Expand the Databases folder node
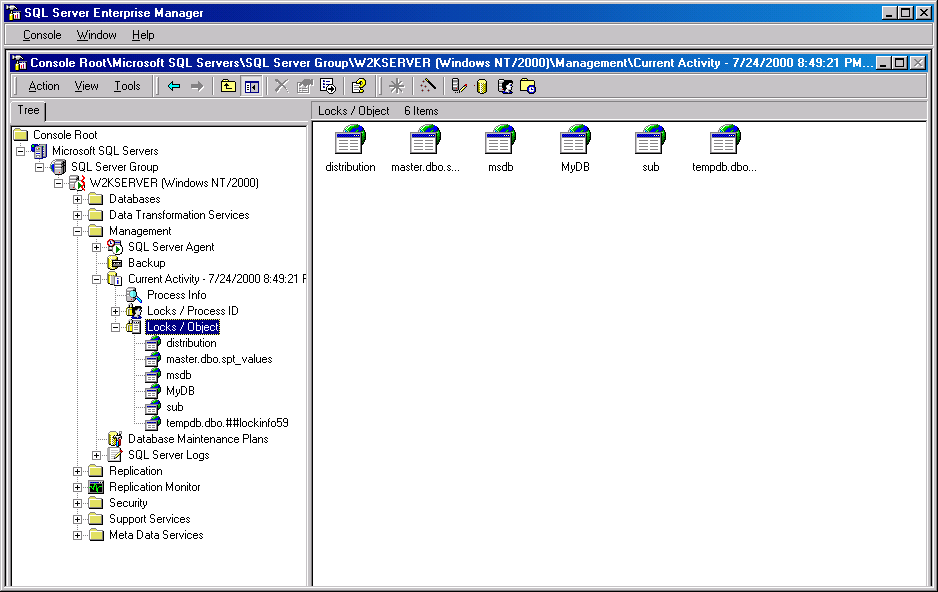The height and width of the screenshot is (592, 938). tap(78, 199)
